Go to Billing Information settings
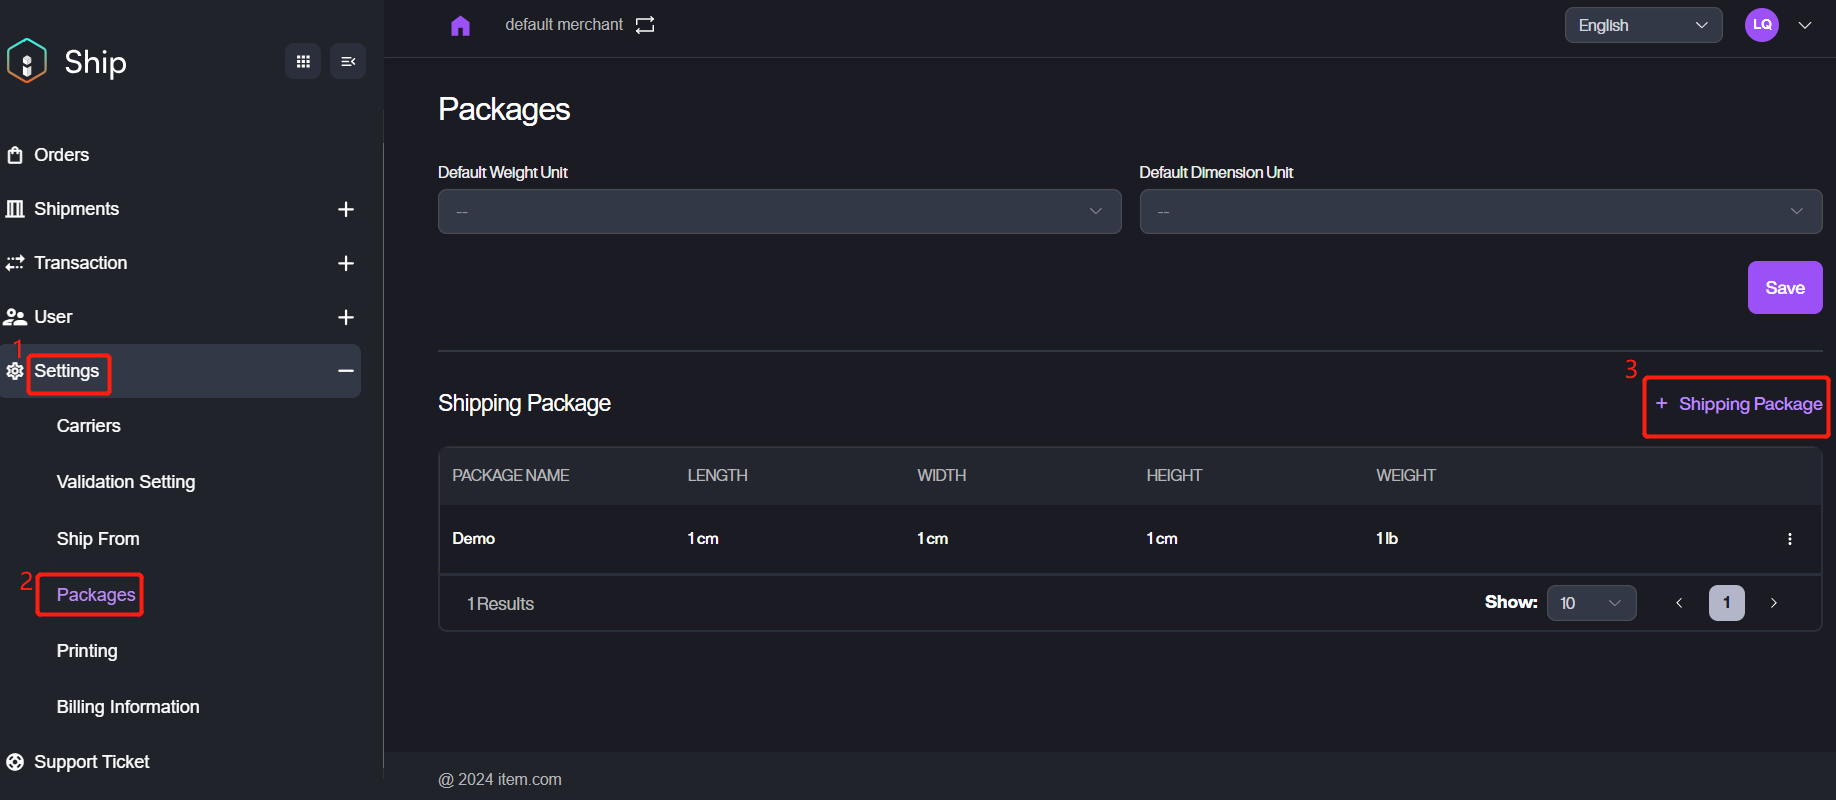This screenshot has height=800, width=1836. click(128, 707)
